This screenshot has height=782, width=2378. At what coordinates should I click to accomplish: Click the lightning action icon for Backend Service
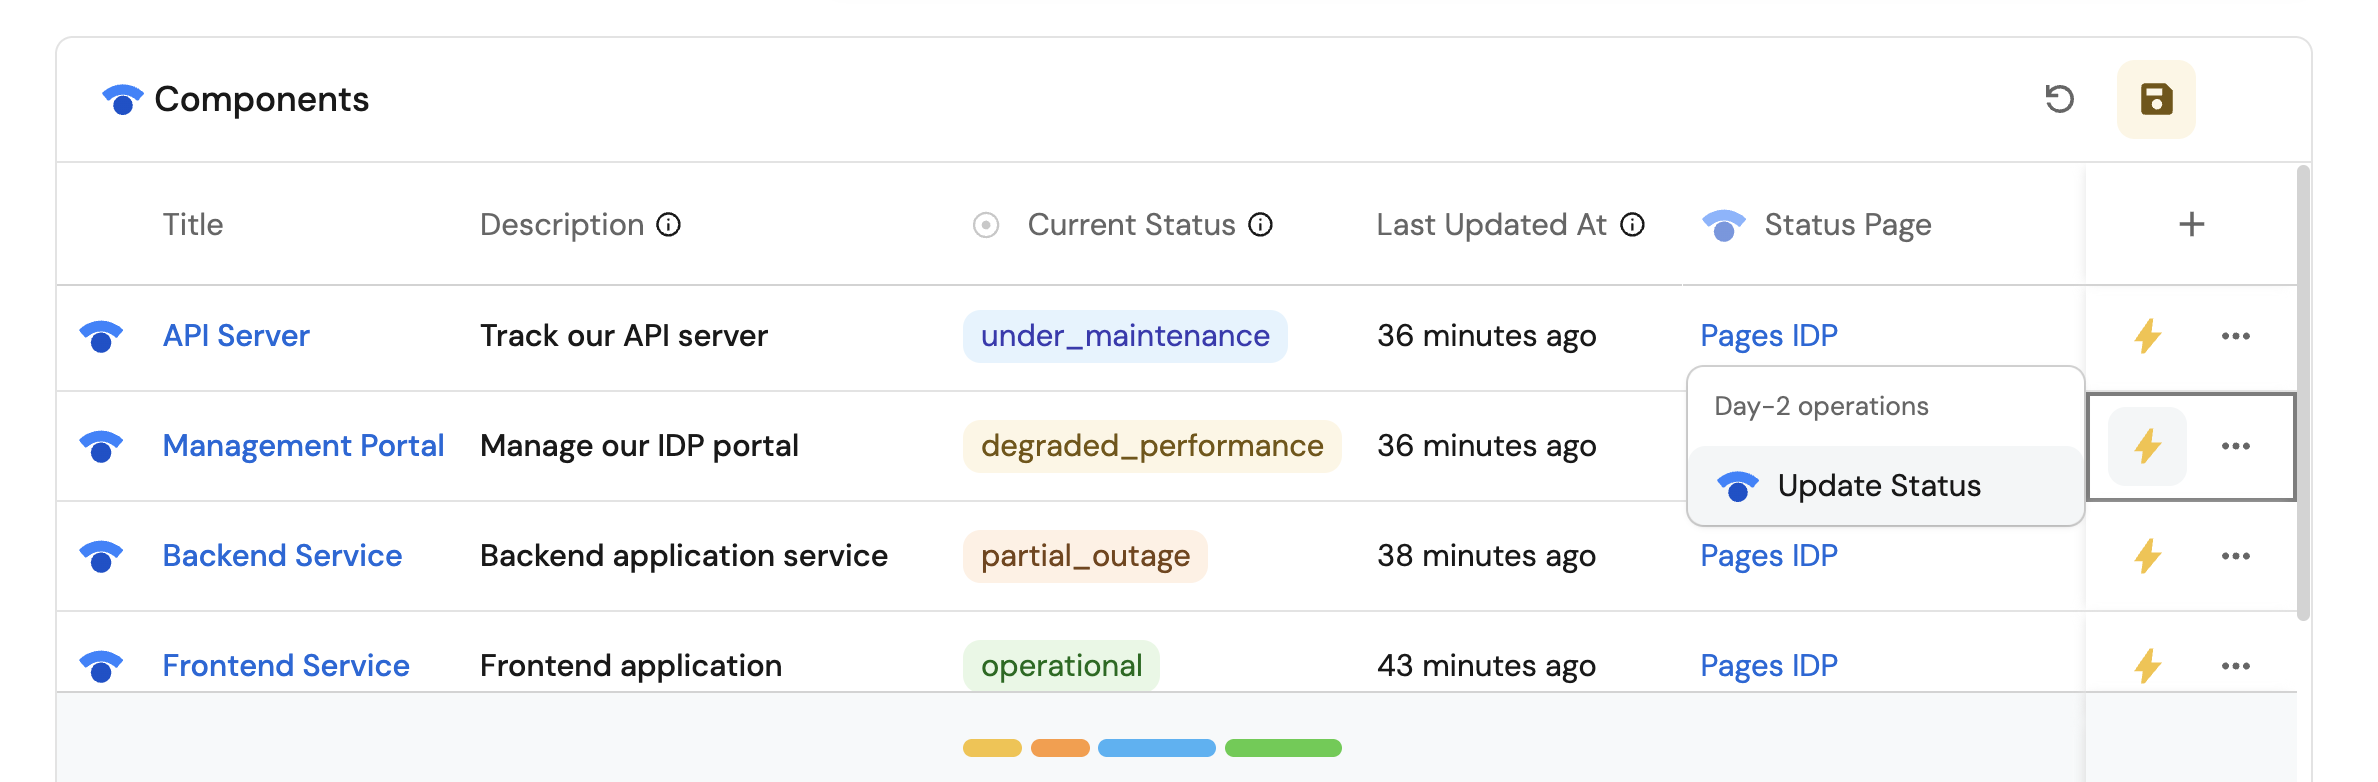pos(2147,556)
